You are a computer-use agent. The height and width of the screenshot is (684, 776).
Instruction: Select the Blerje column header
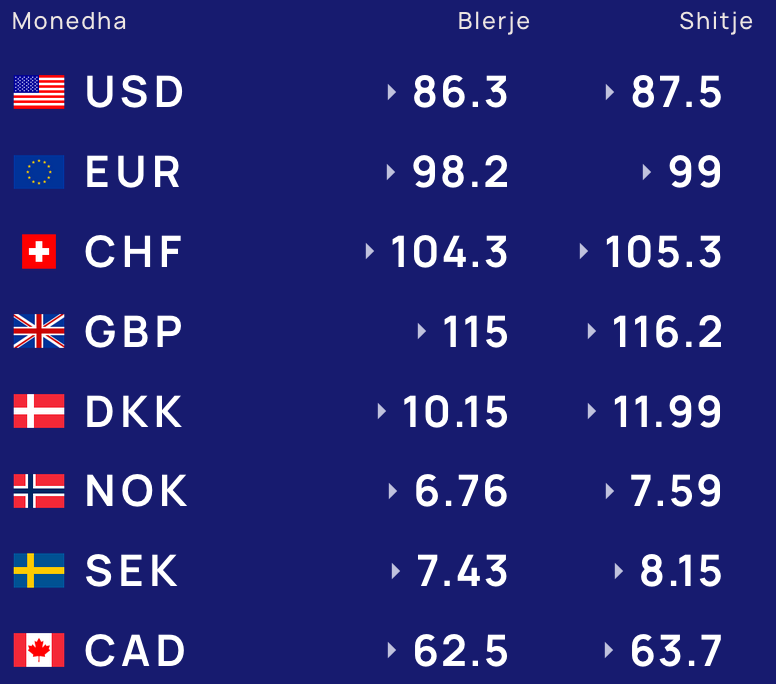coord(493,22)
